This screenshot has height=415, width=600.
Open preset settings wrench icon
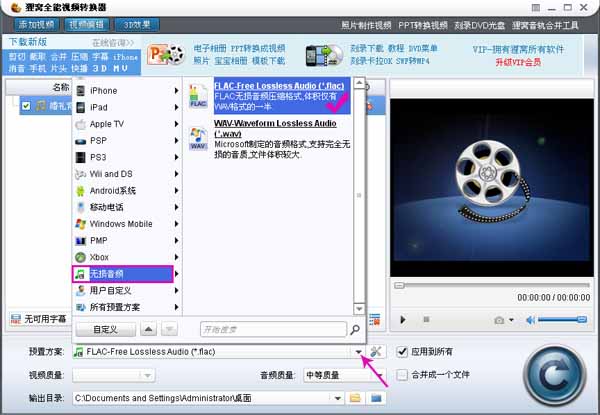click(x=376, y=352)
